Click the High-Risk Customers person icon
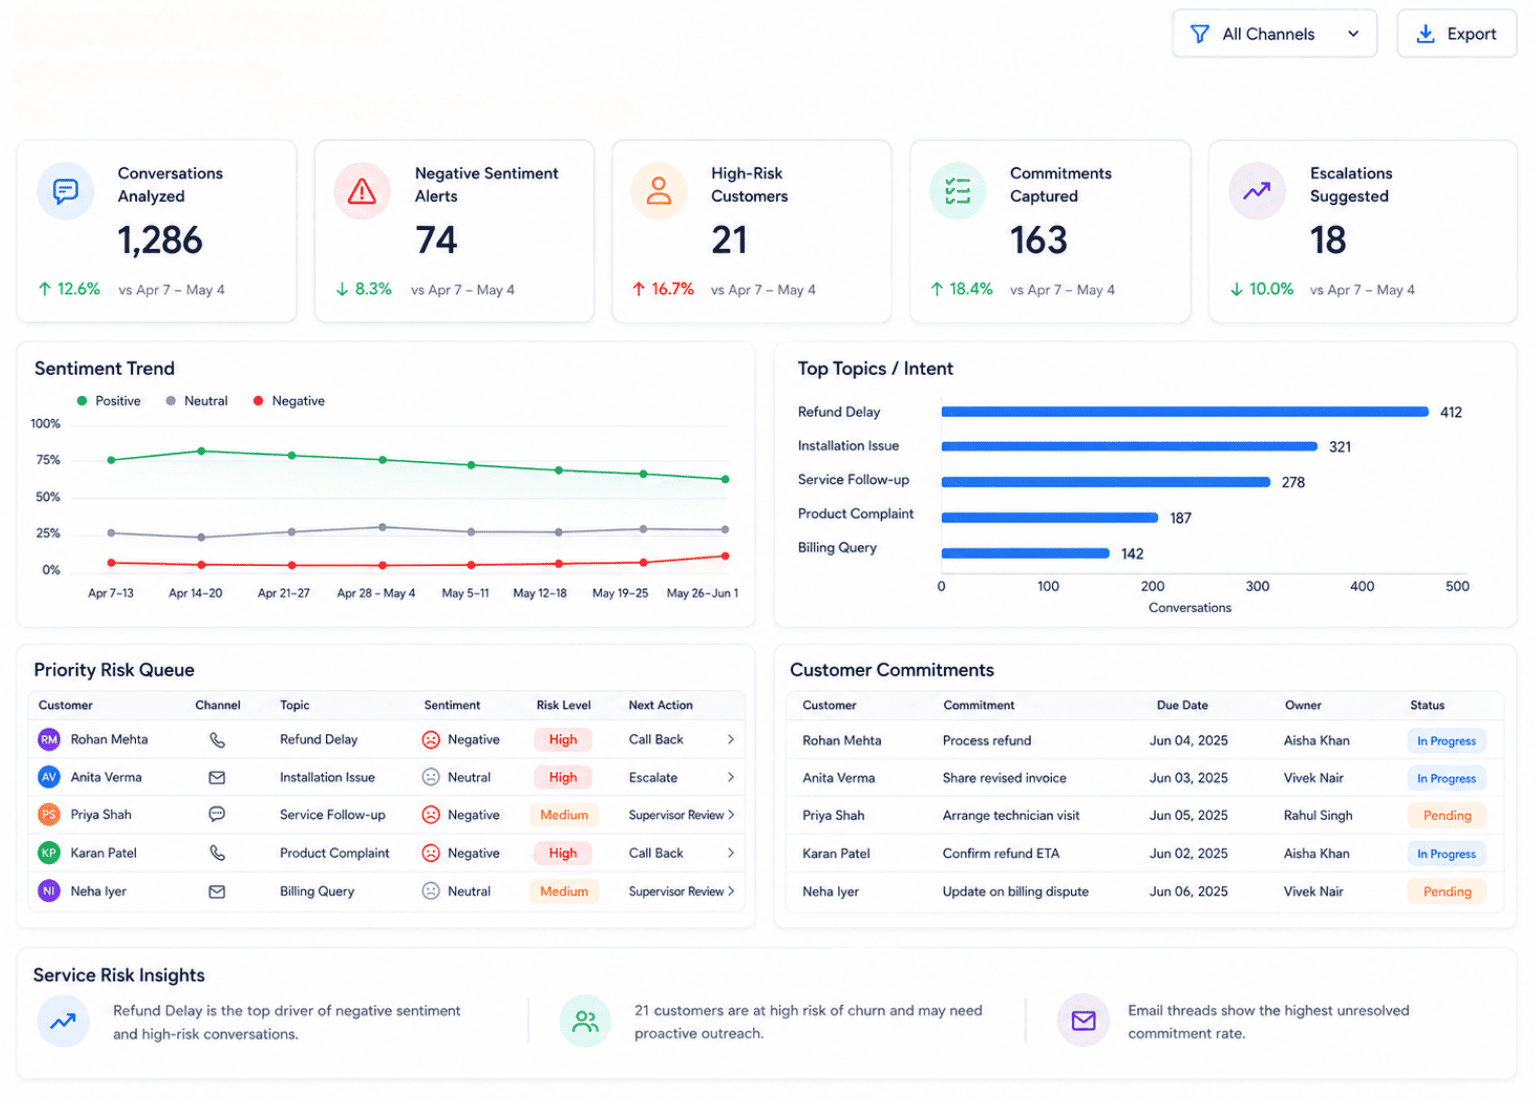Screen dimensions: 1536x1100 658,190
